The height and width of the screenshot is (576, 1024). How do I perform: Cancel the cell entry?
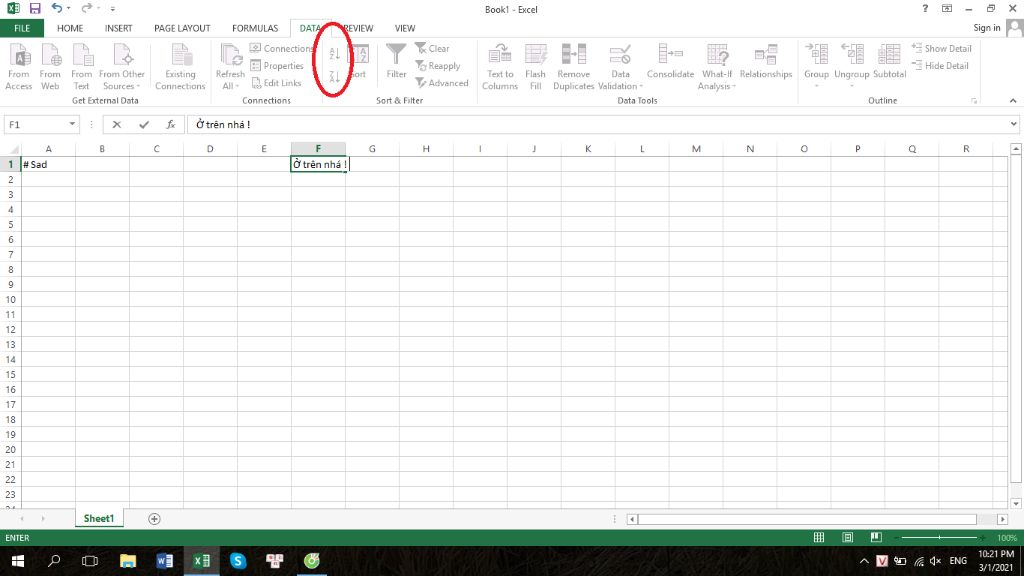pyautogui.click(x=117, y=124)
